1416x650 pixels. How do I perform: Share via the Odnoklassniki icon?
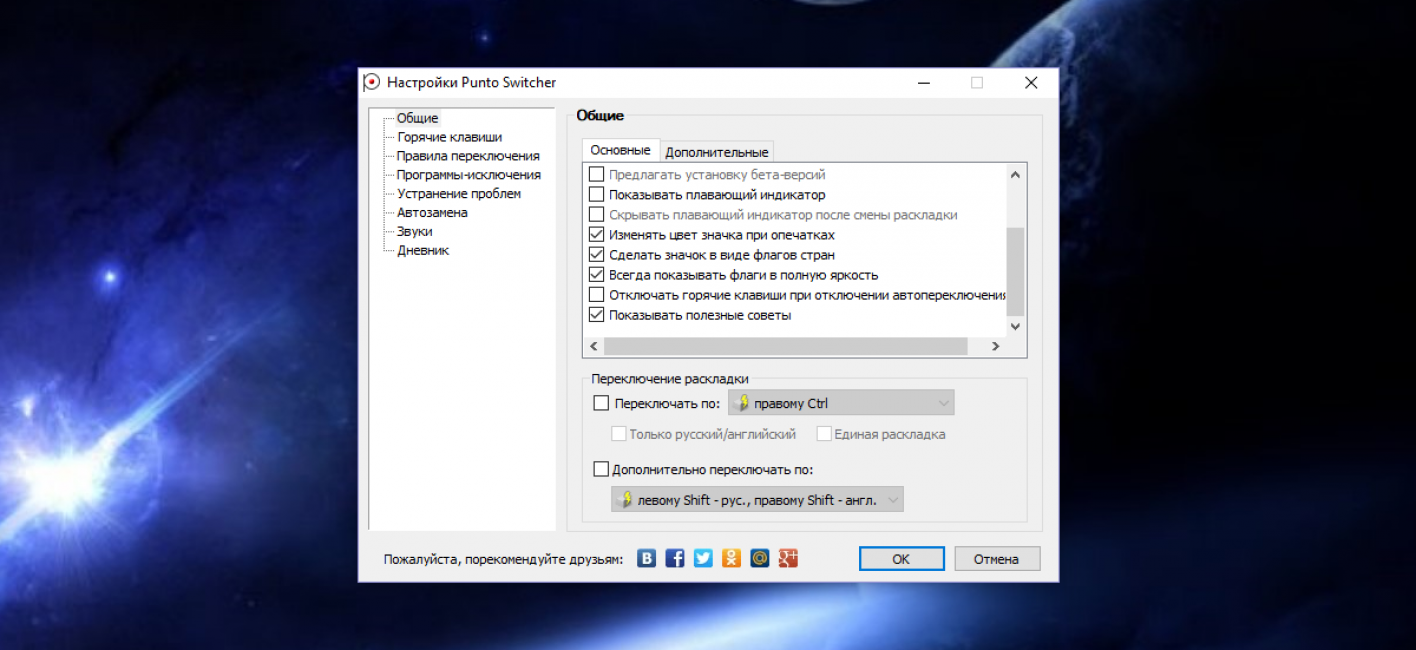click(x=732, y=558)
